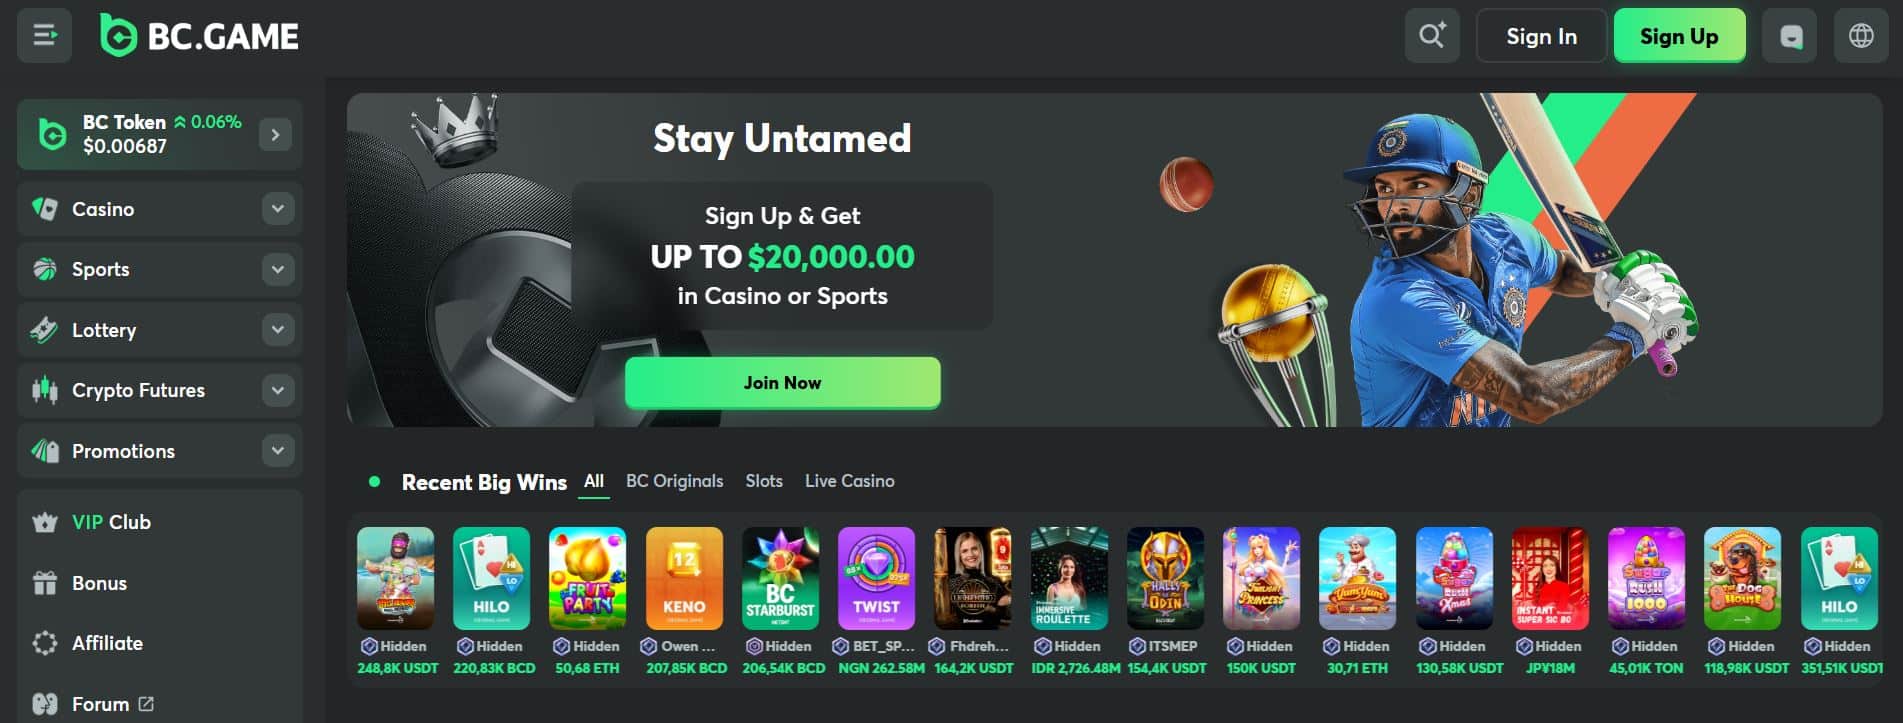The height and width of the screenshot is (723, 1903).
Task: Switch to the BC Originals tab
Action: tap(674, 481)
